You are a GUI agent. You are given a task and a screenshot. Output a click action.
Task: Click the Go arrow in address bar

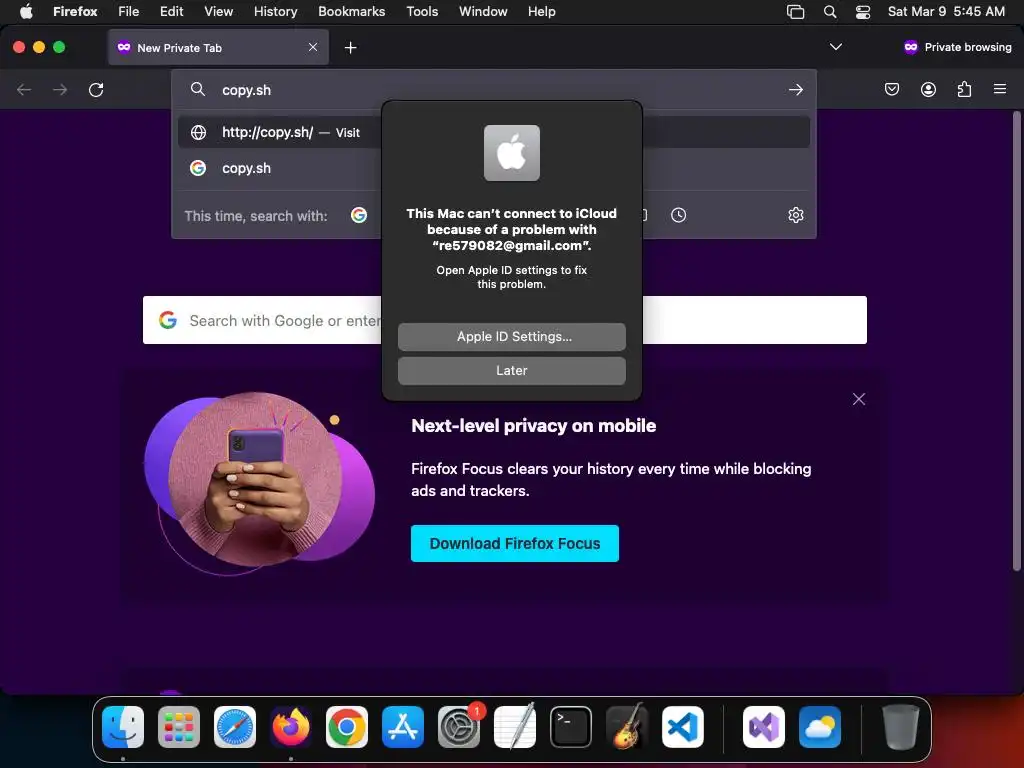(795, 89)
